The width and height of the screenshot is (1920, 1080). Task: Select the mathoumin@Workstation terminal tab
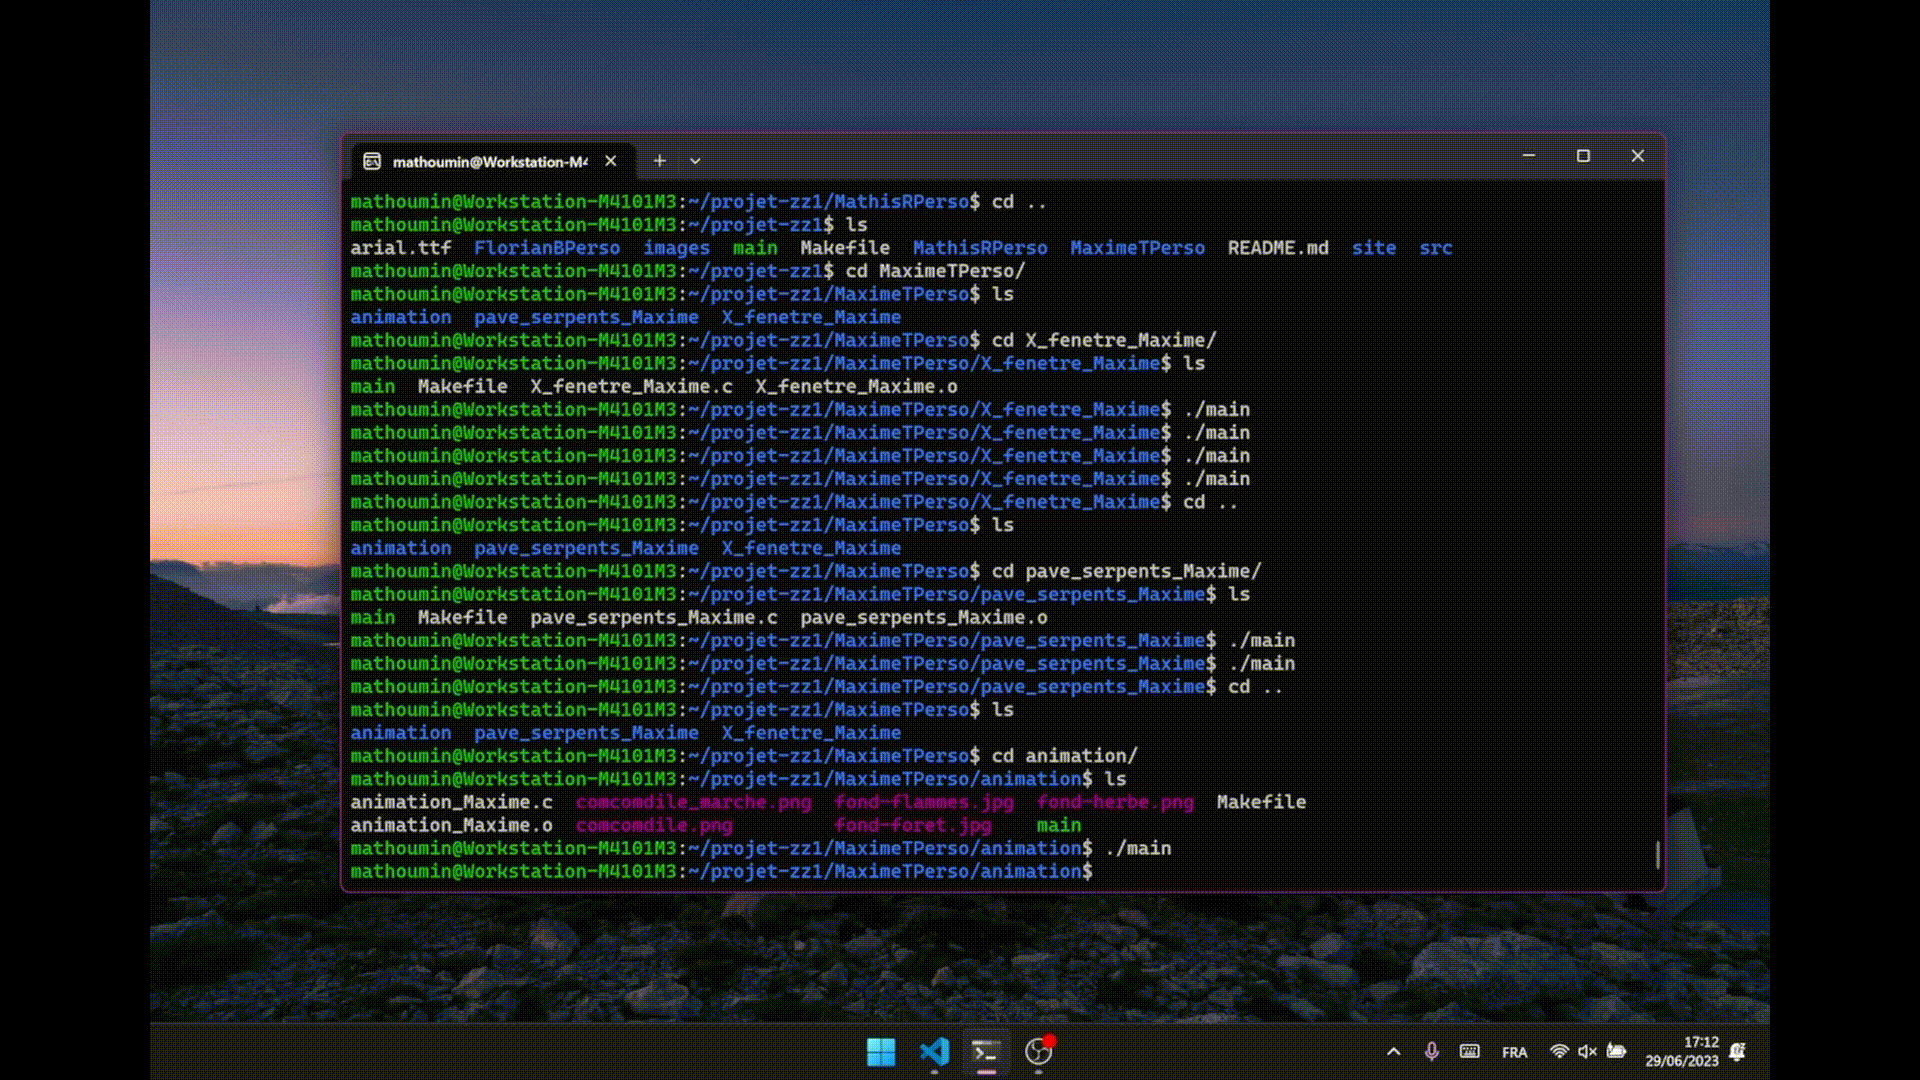click(489, 161)
